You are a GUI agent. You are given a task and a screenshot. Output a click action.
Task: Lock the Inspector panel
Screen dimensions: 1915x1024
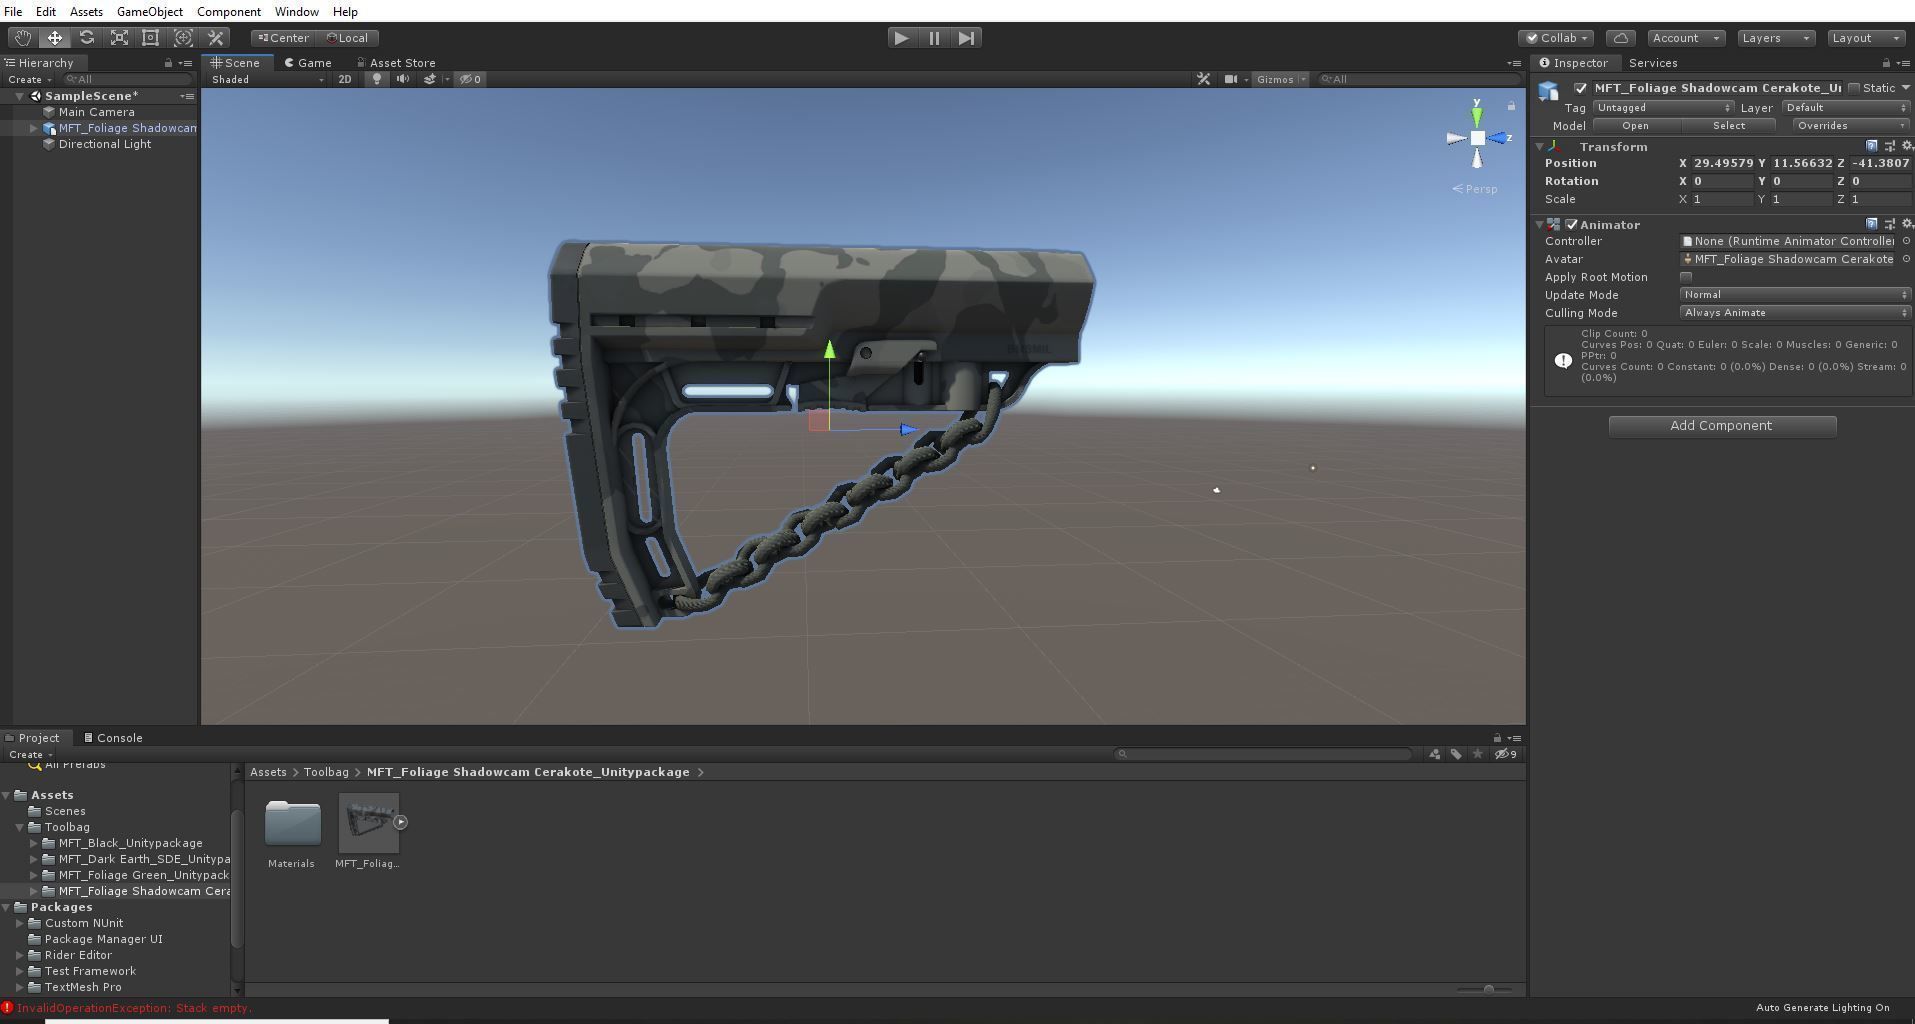1886,63
